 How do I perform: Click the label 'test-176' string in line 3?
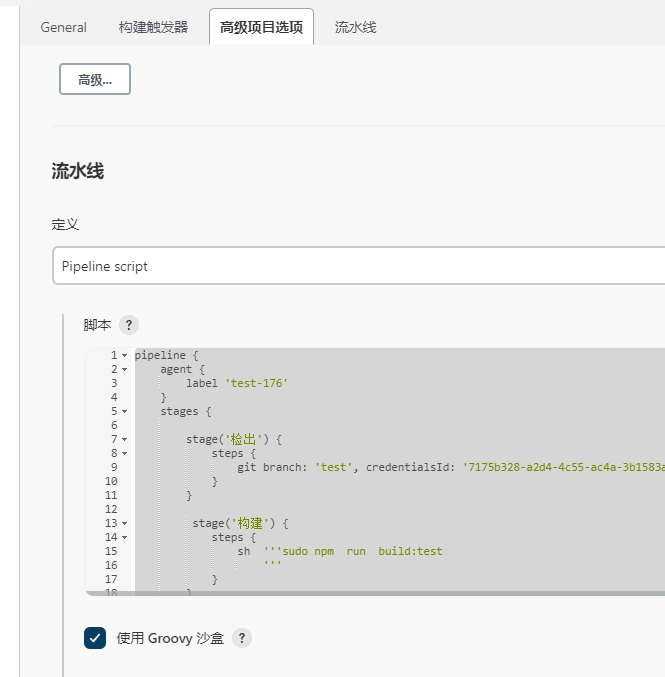pyautogui.click(x=256, y=383)
